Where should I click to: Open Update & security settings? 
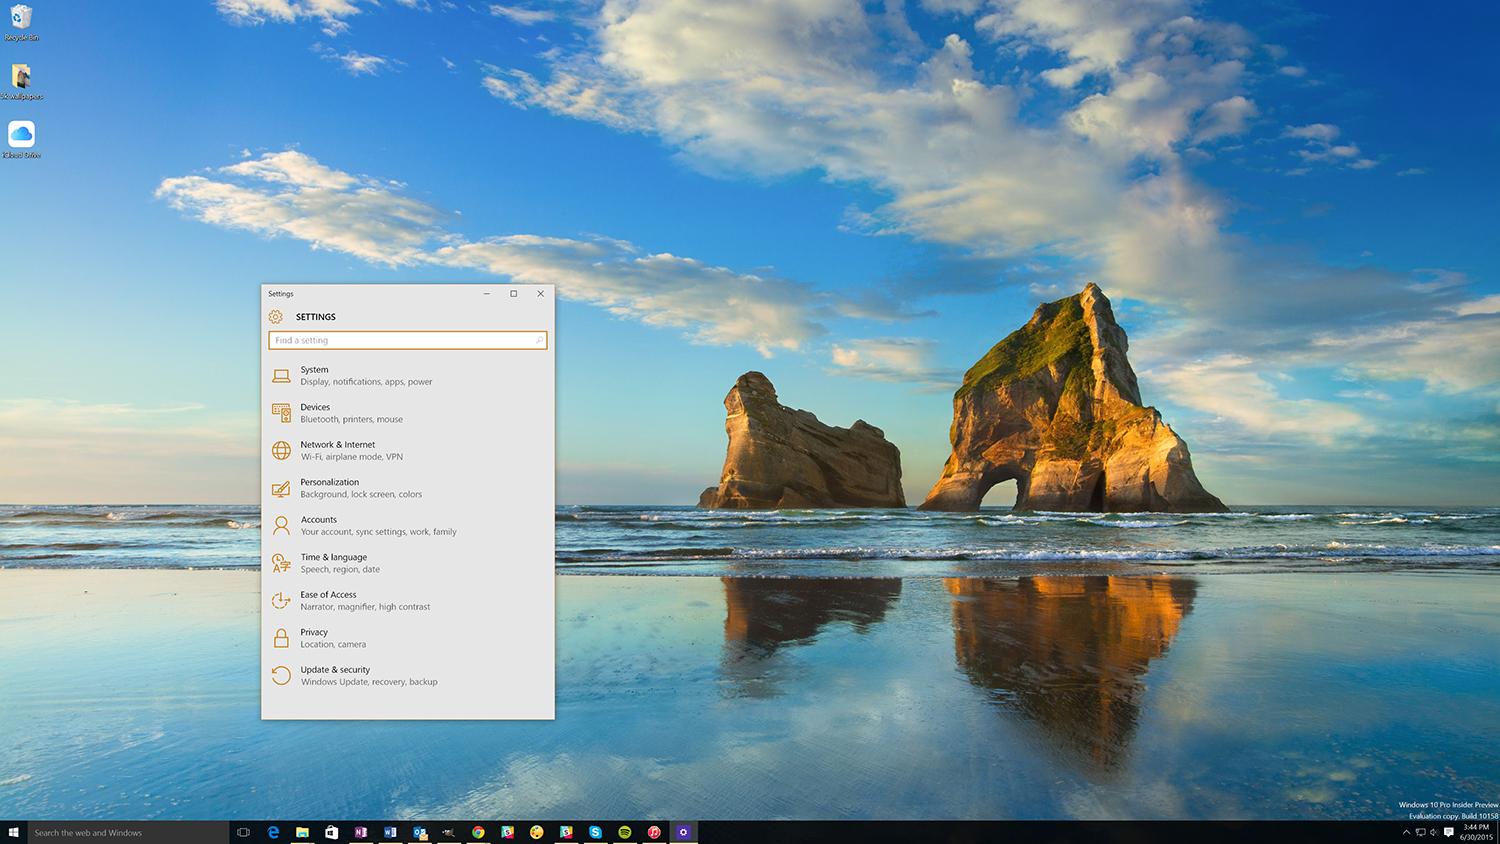coord(407,676)
